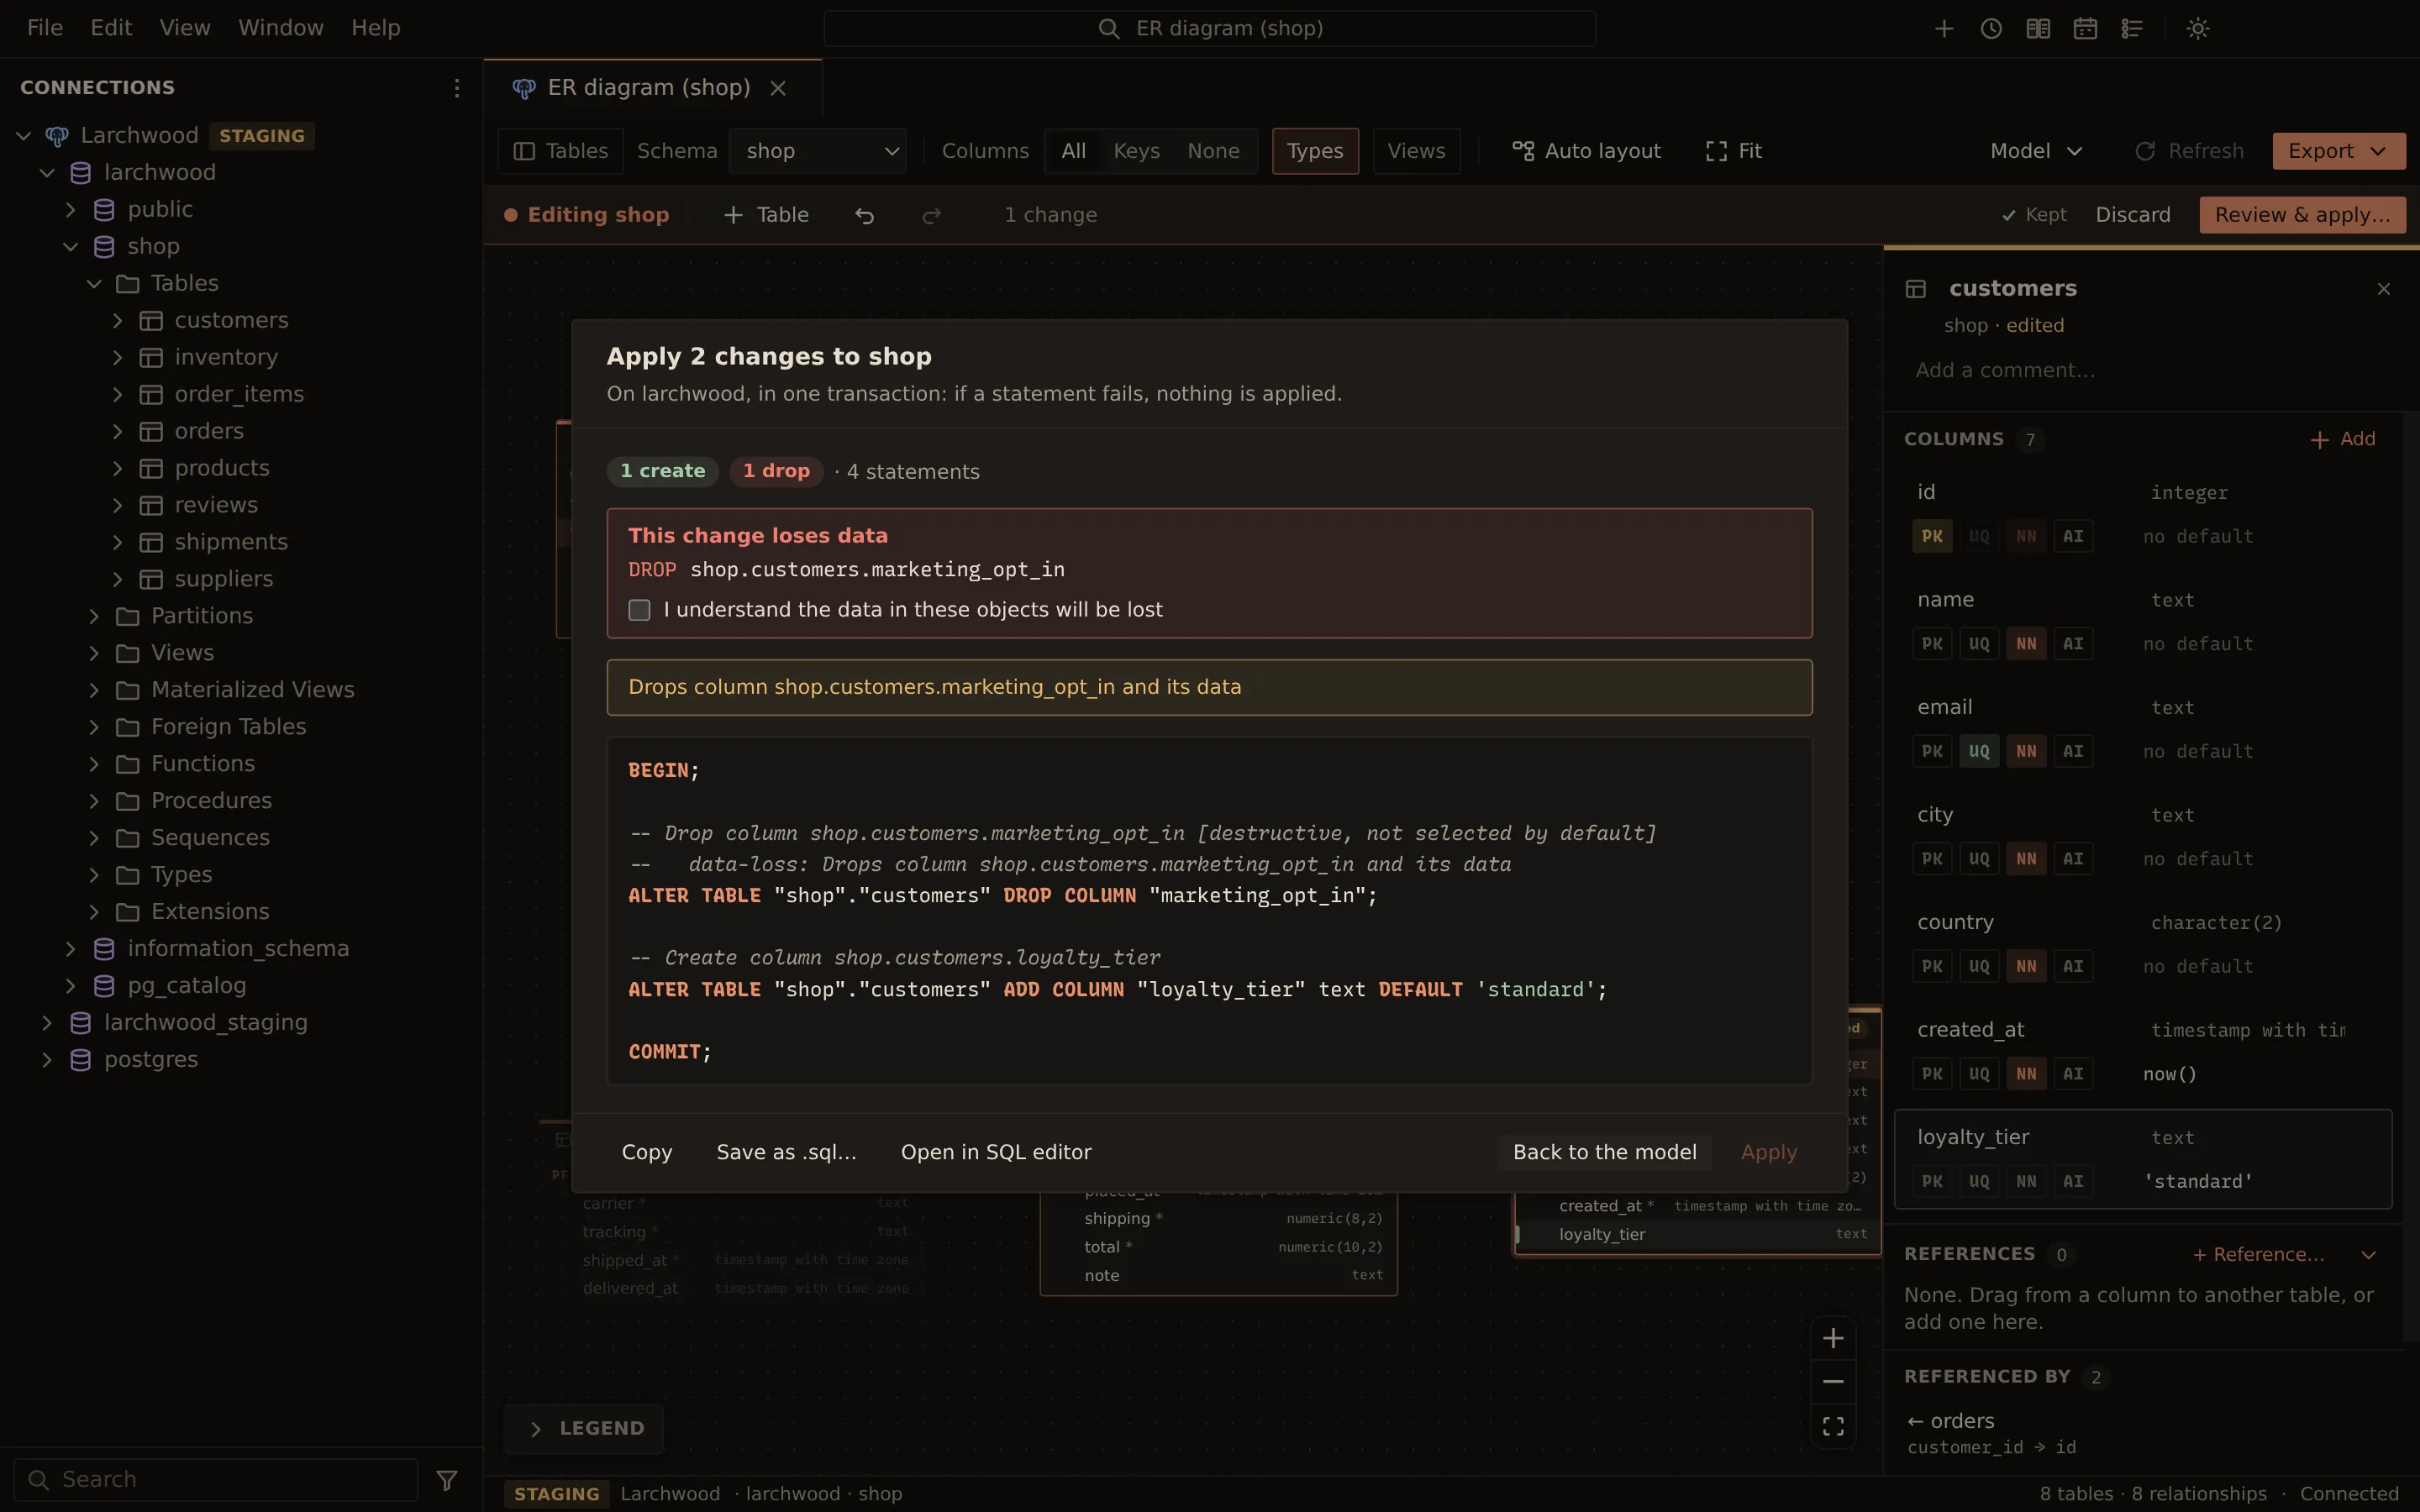Click the Copy button in dialog
Screen dimensions: 2420x1512
coord(647,1152)
